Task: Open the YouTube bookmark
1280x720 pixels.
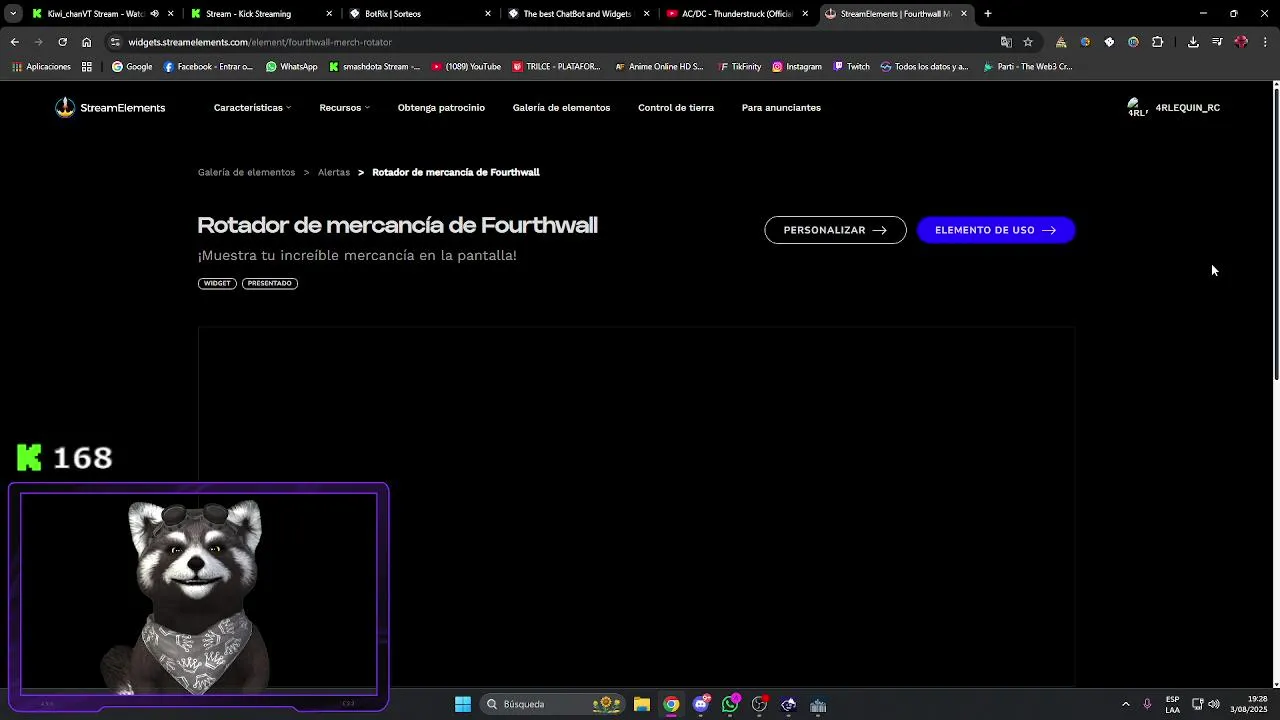Action: click(x=466, y=67)
